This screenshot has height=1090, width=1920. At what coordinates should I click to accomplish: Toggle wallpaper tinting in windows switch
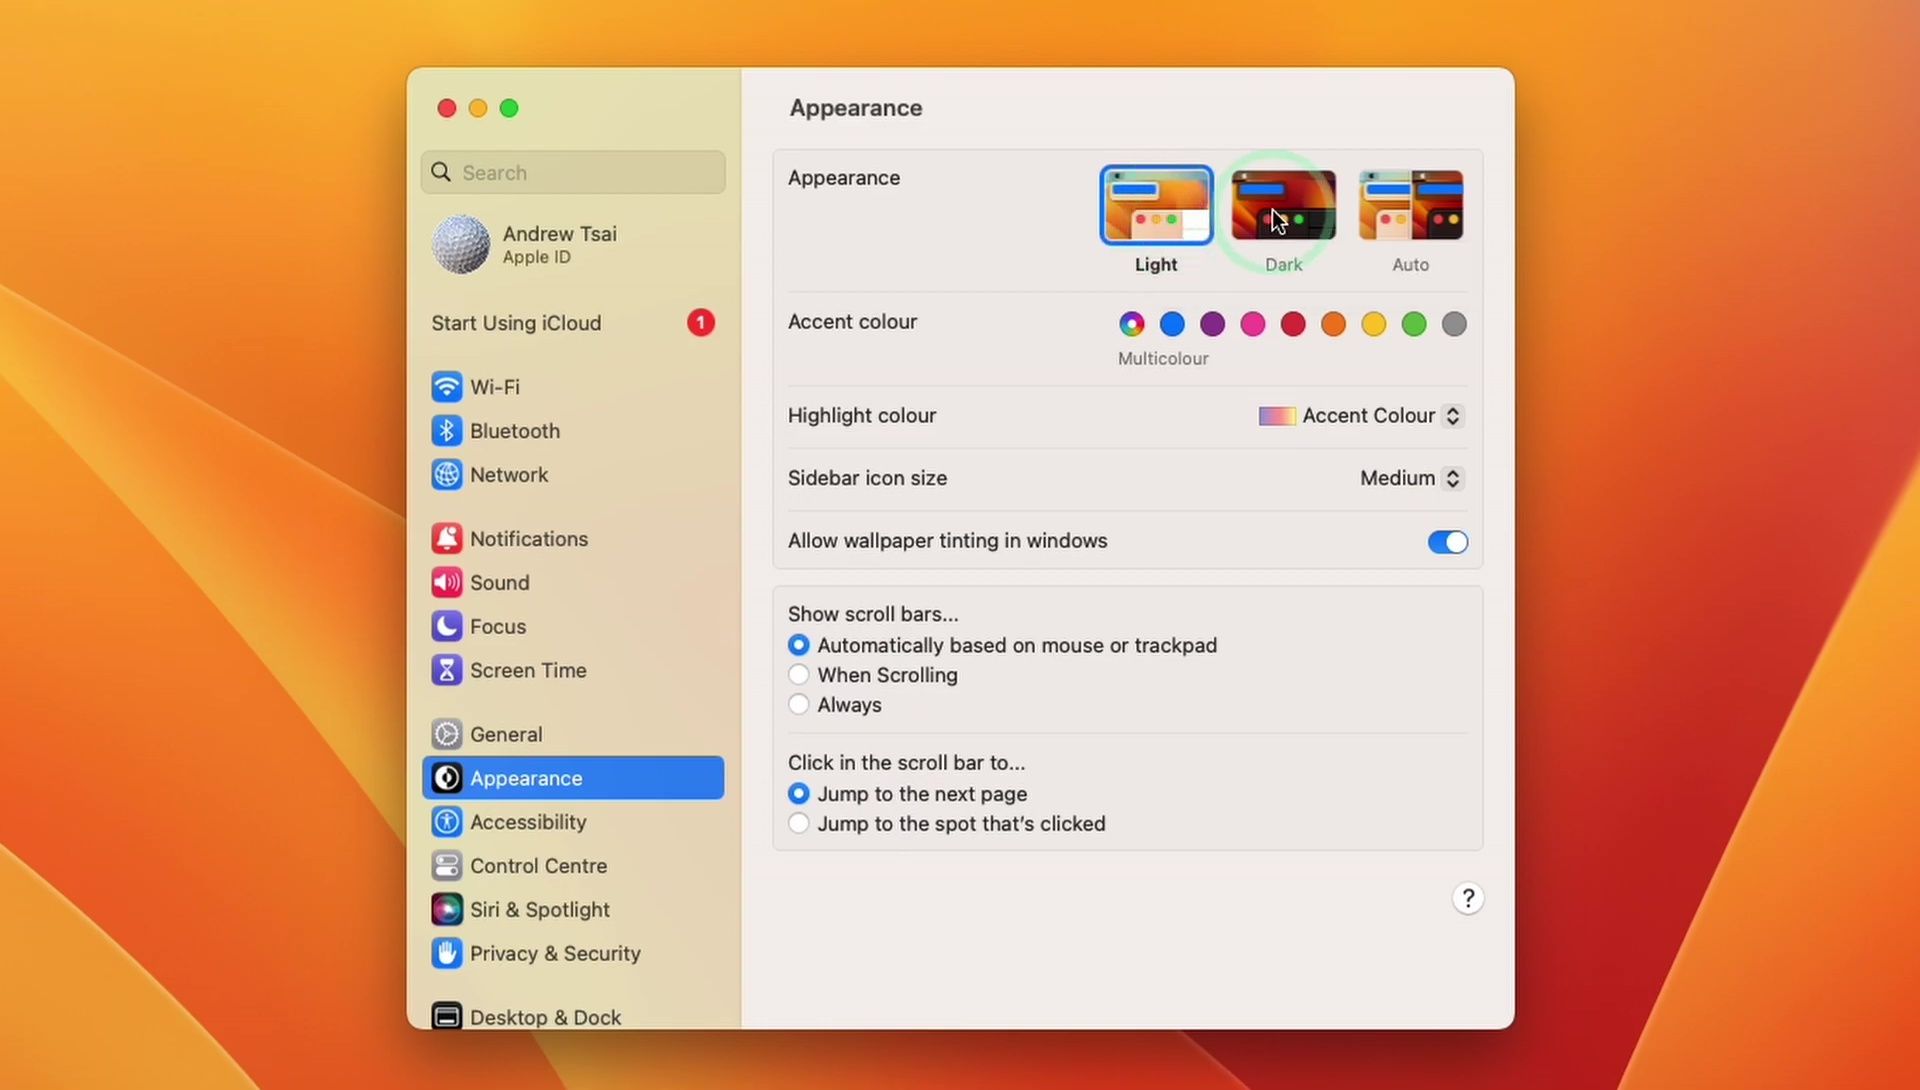1447,542
